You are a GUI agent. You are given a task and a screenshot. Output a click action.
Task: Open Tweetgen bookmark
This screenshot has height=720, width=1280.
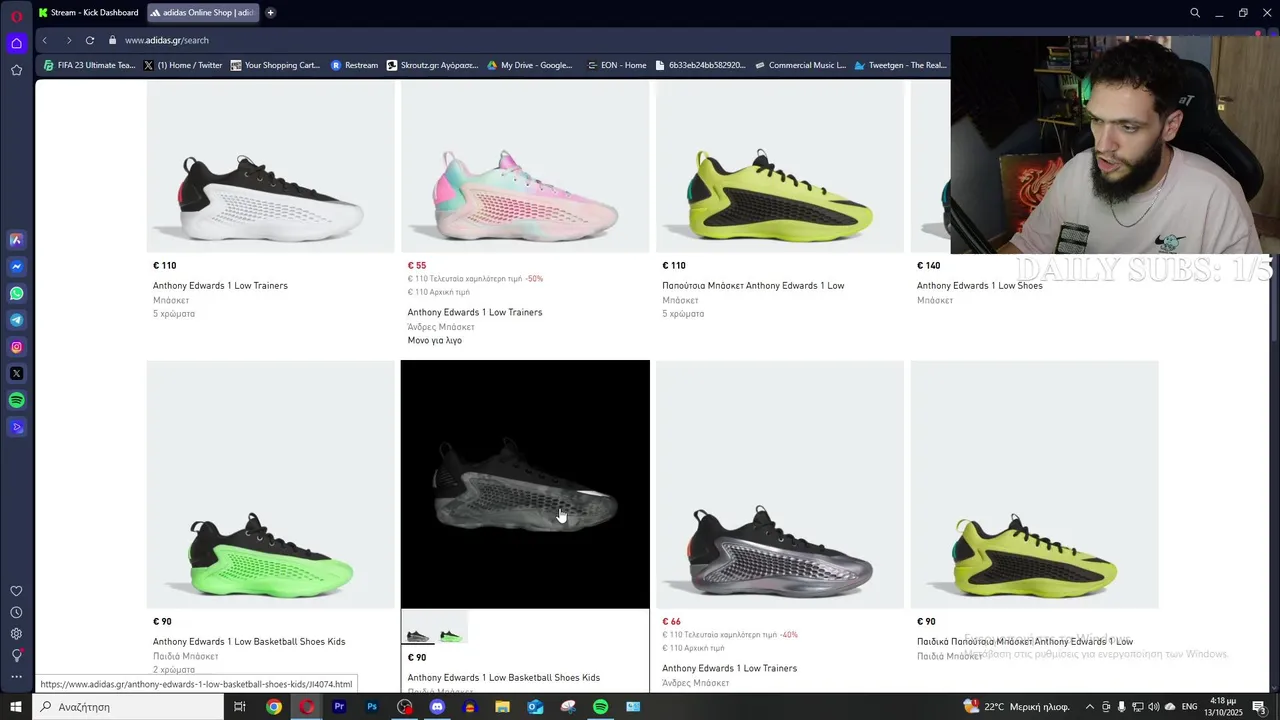[900, 65]
